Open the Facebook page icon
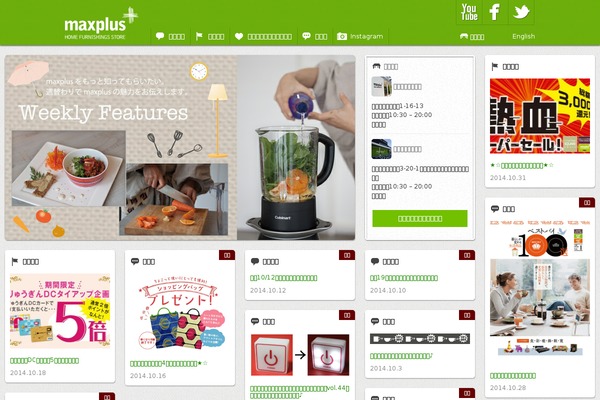Image resolution: width=600 pixels, height=400 pixels. pyautogui.click(x=495, y=12)
